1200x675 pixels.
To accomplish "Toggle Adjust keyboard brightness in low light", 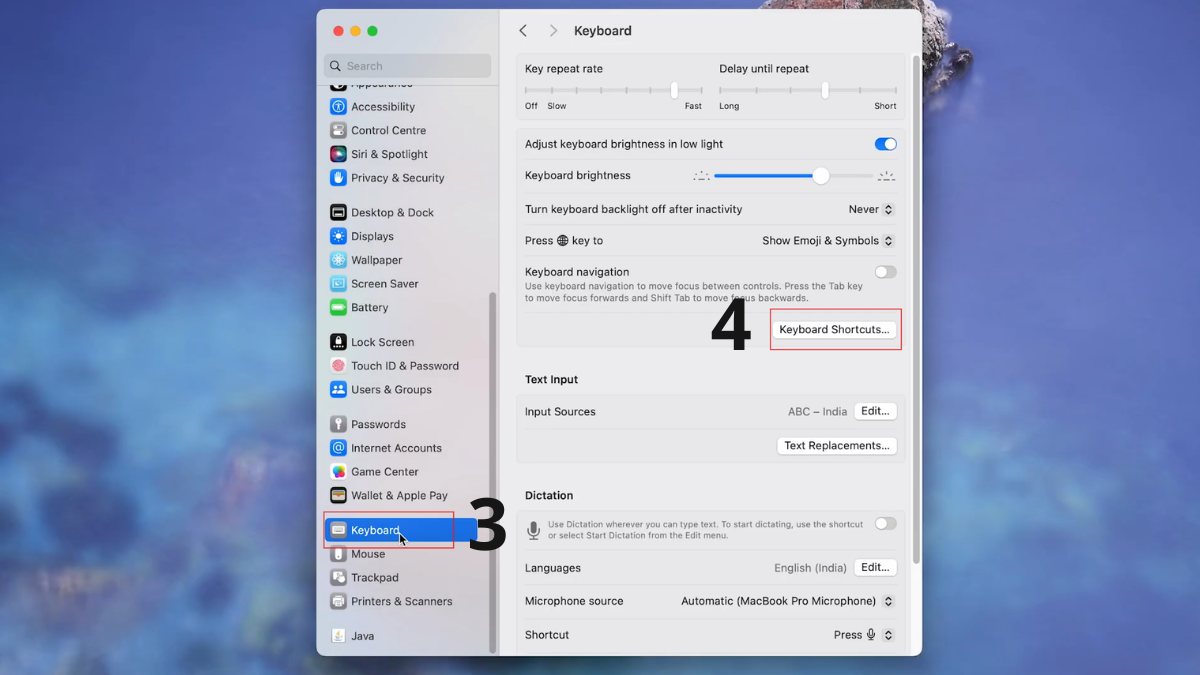I will coord(885,144).
